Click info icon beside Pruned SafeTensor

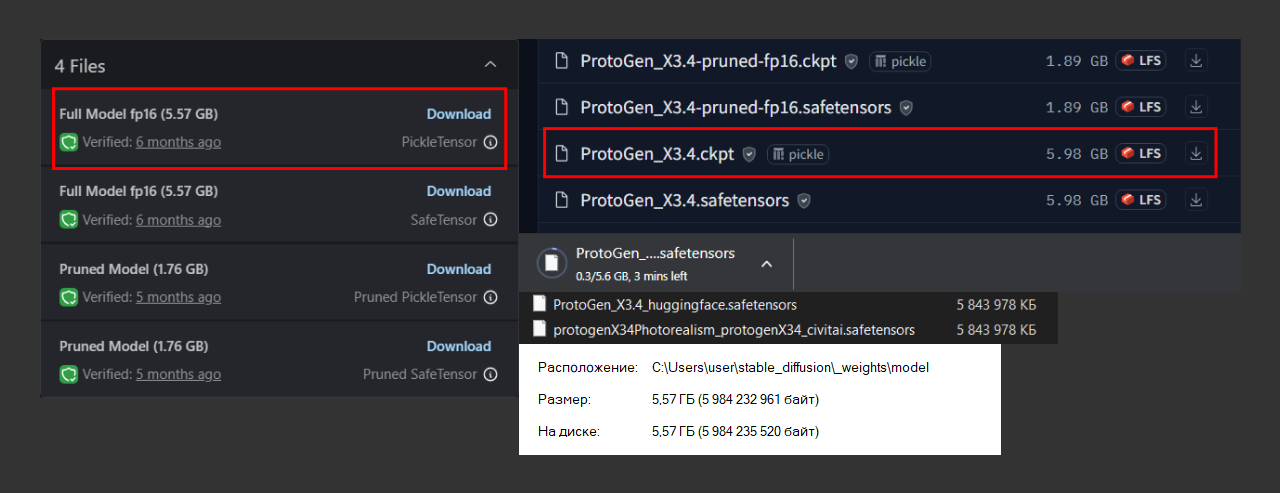[x=490, y=374]
